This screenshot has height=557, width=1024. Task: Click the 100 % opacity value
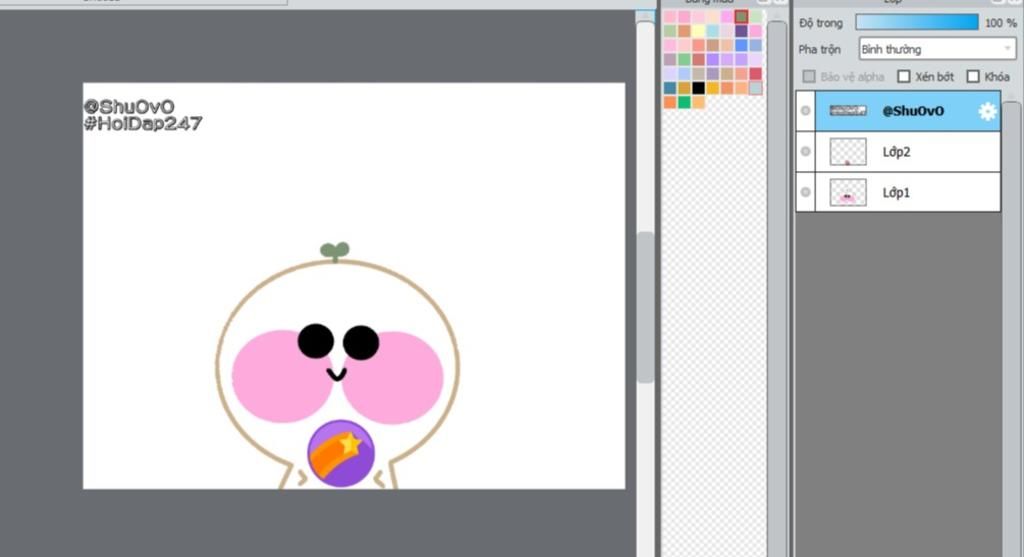point(1000,23)
